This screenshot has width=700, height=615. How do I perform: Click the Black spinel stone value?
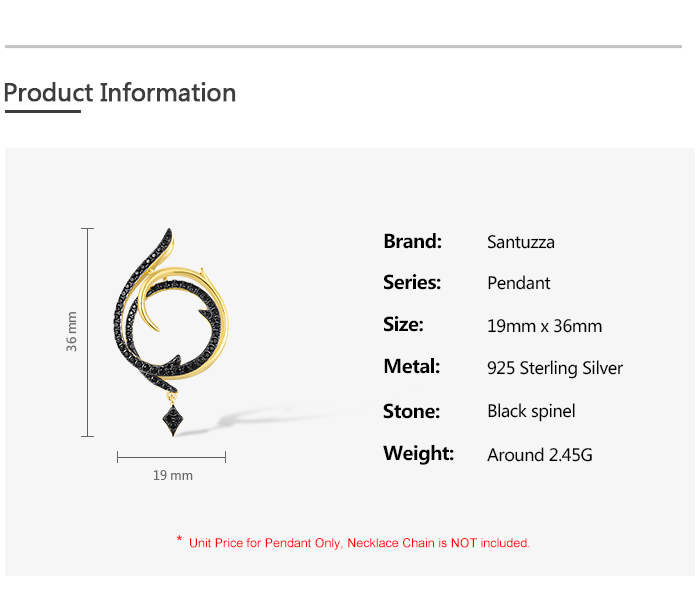pos(531,411)
